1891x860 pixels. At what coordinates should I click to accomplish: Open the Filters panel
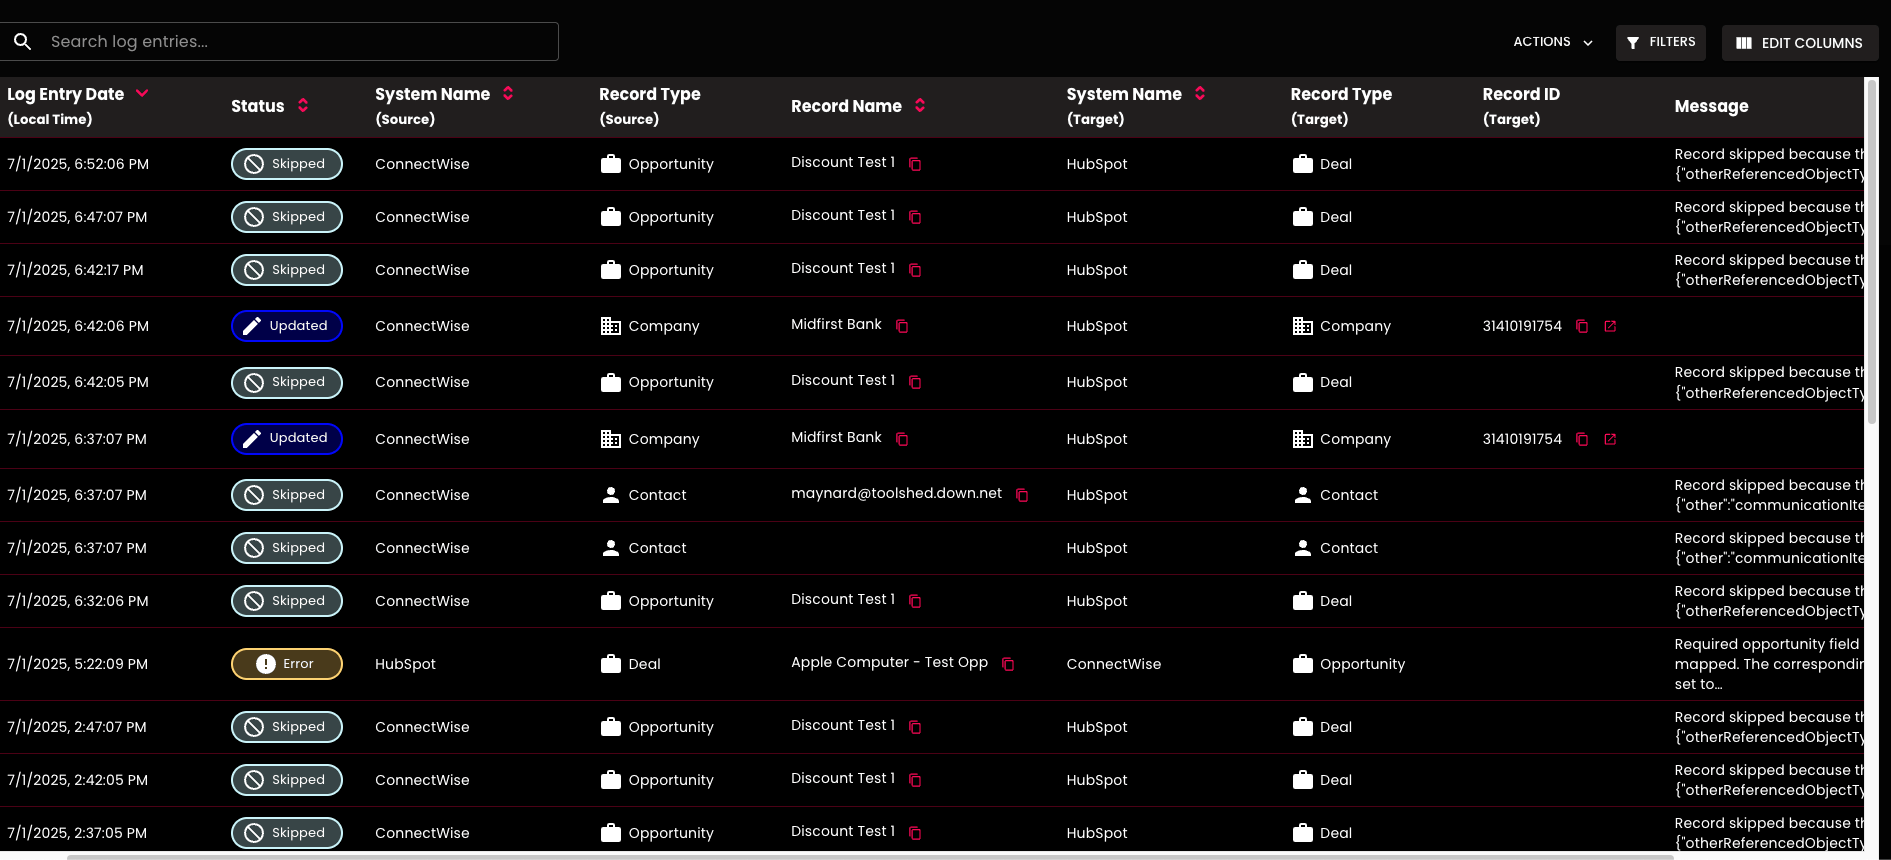coord(1660,42)
